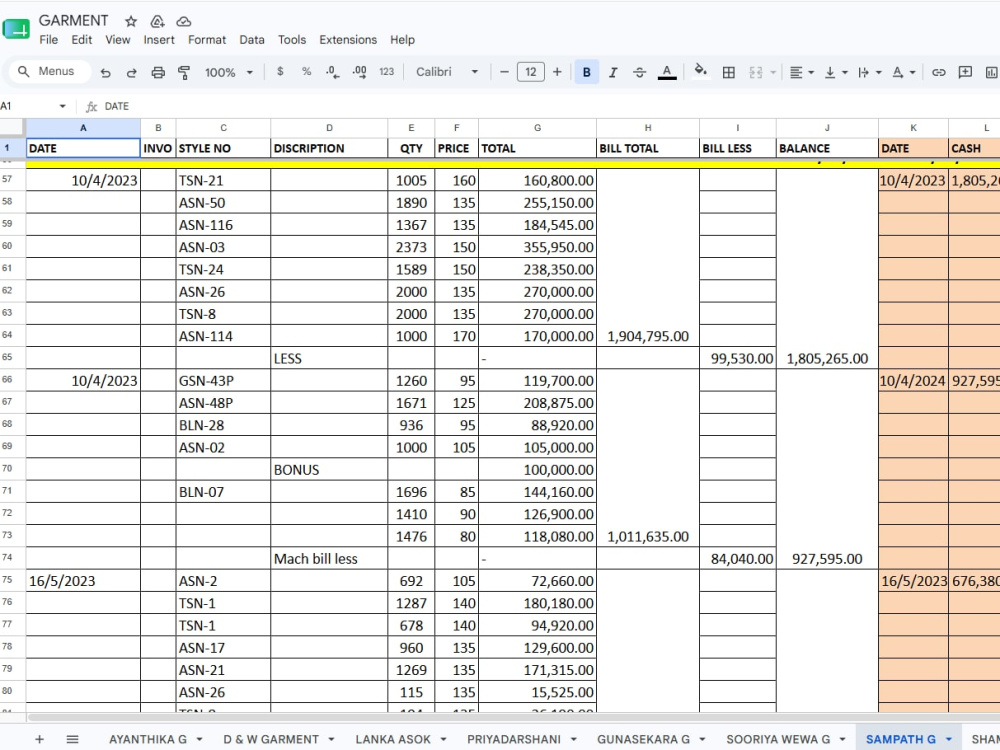This screenshot has height=750, width=1000.
Task: Increase font size with plus button
Action: [557, 72]
